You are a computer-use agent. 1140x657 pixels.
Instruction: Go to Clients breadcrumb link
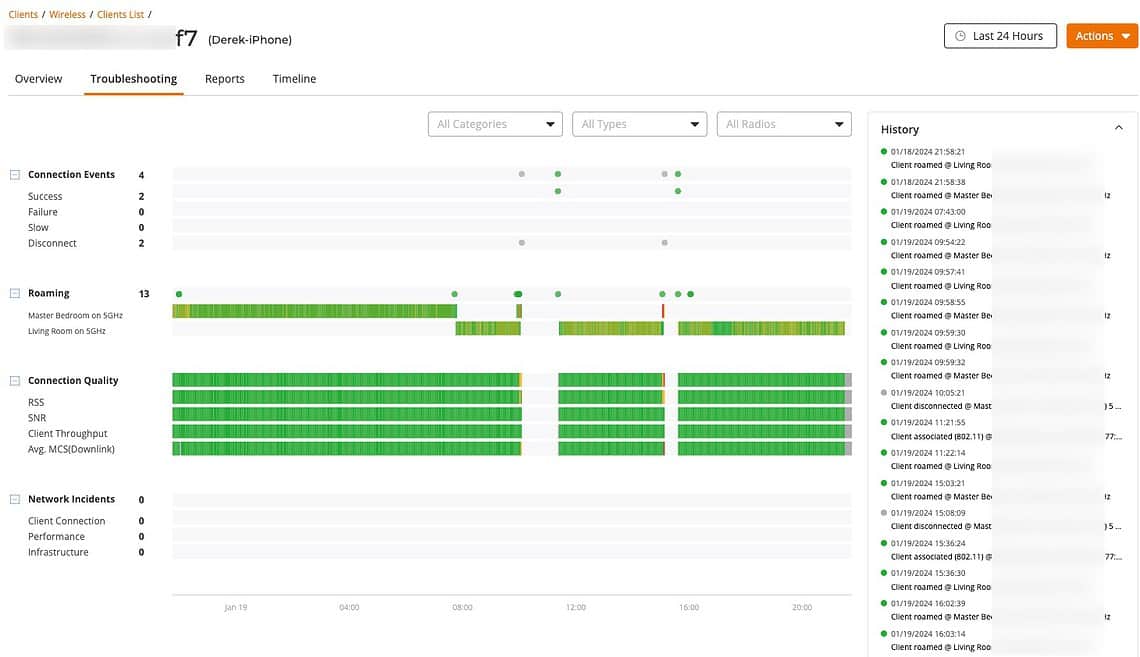(x=23, y=15)
